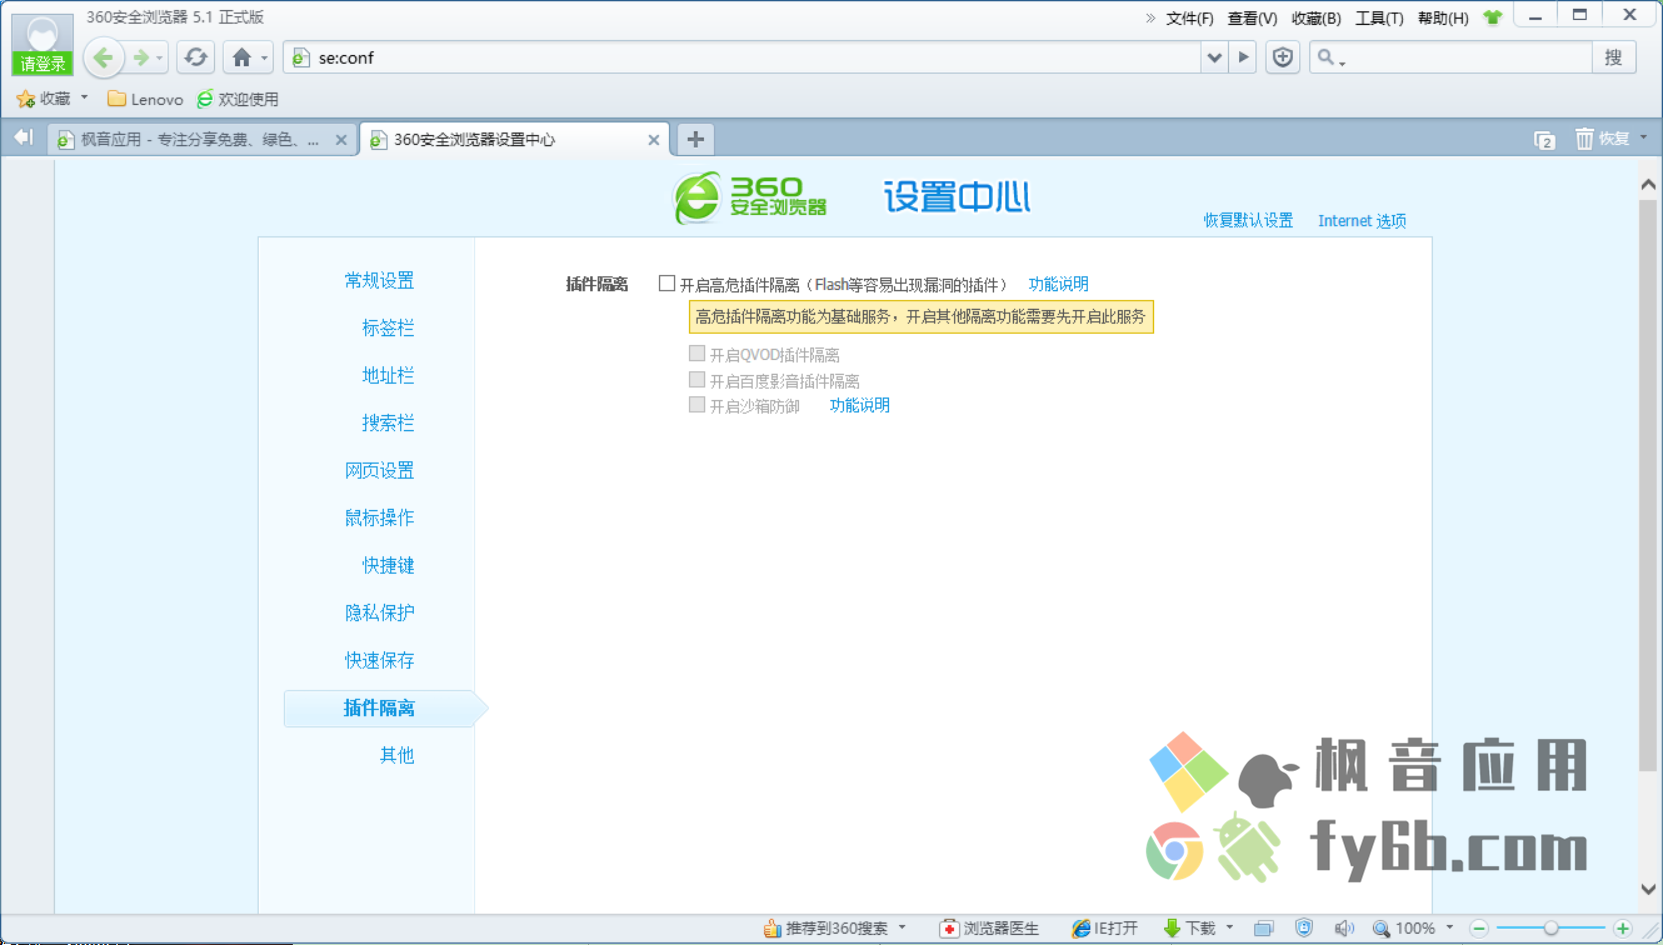Select 快捷键 settings category
The image size is (1663, 945).
click(x=388, y=565)
